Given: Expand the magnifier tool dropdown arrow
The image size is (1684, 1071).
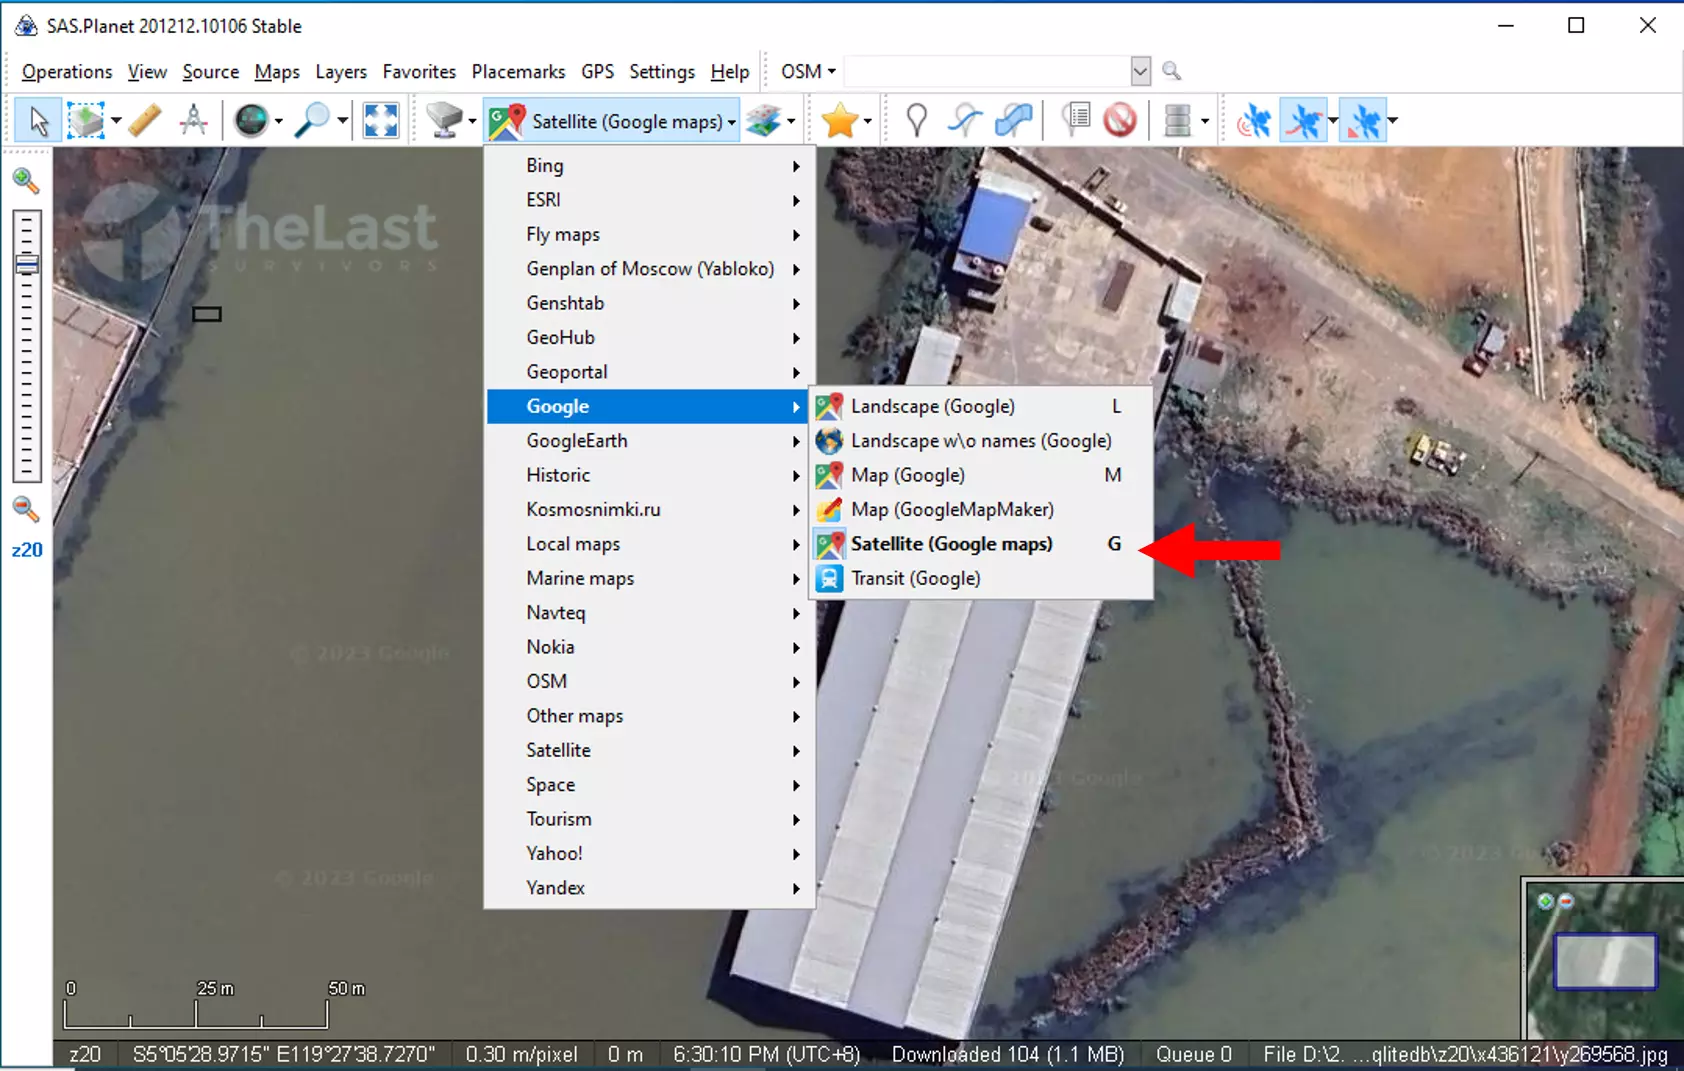Looking at the screenshot, I should [343, 122].
